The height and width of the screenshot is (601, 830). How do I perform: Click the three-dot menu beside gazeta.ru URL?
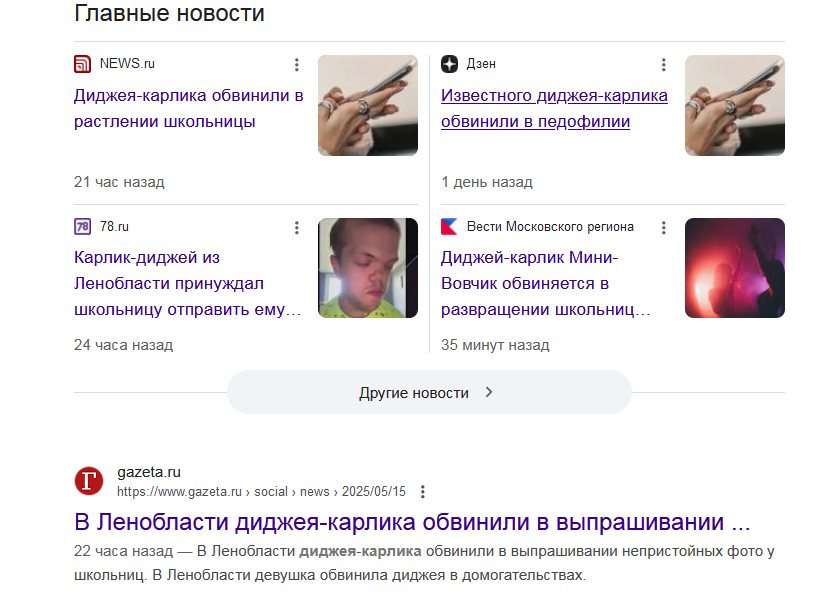tap(422, 492)
